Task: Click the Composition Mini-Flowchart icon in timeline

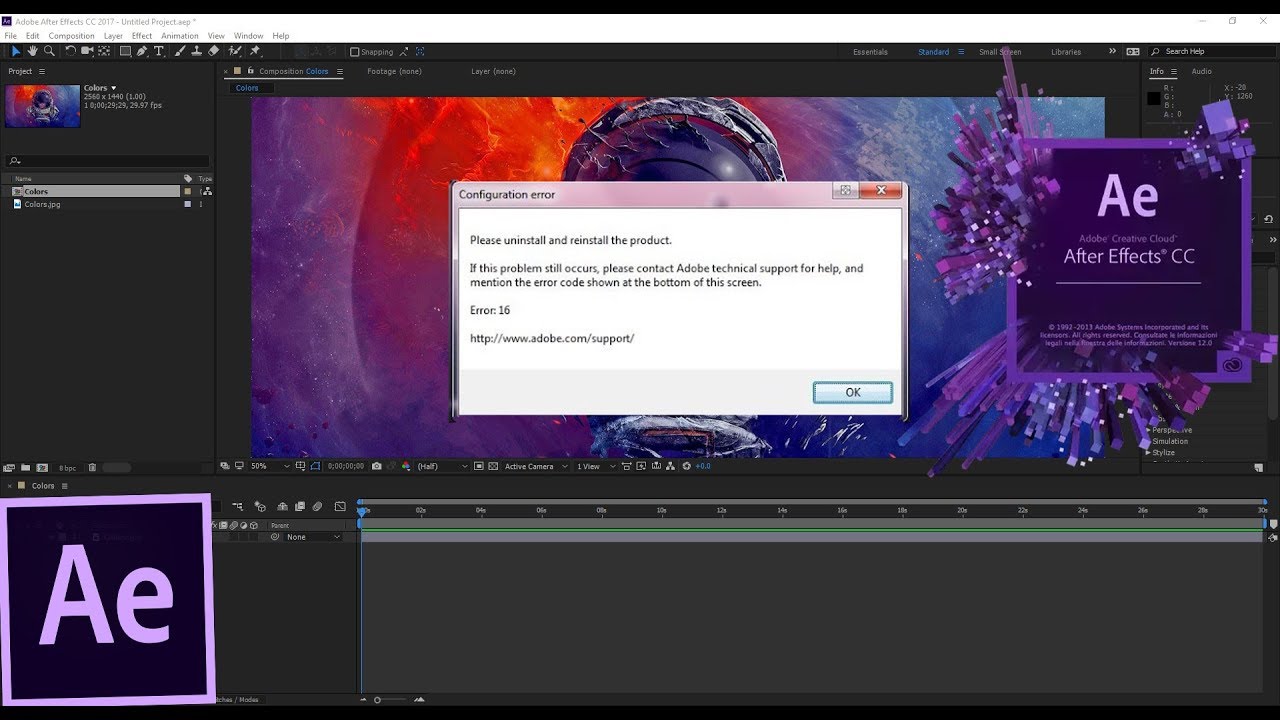Action: click(x=238, y=507)
